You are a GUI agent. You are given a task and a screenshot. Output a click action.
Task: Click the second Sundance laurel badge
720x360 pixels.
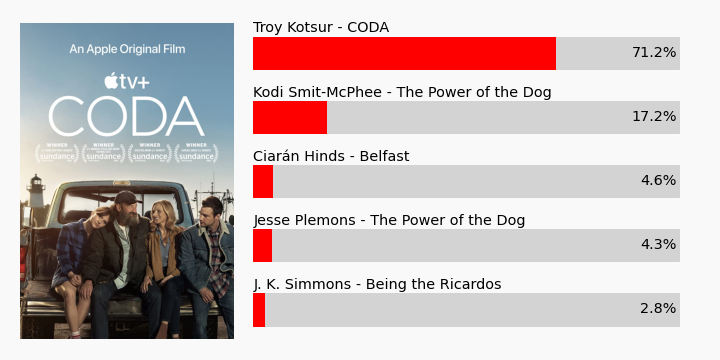tap(103, 153)
